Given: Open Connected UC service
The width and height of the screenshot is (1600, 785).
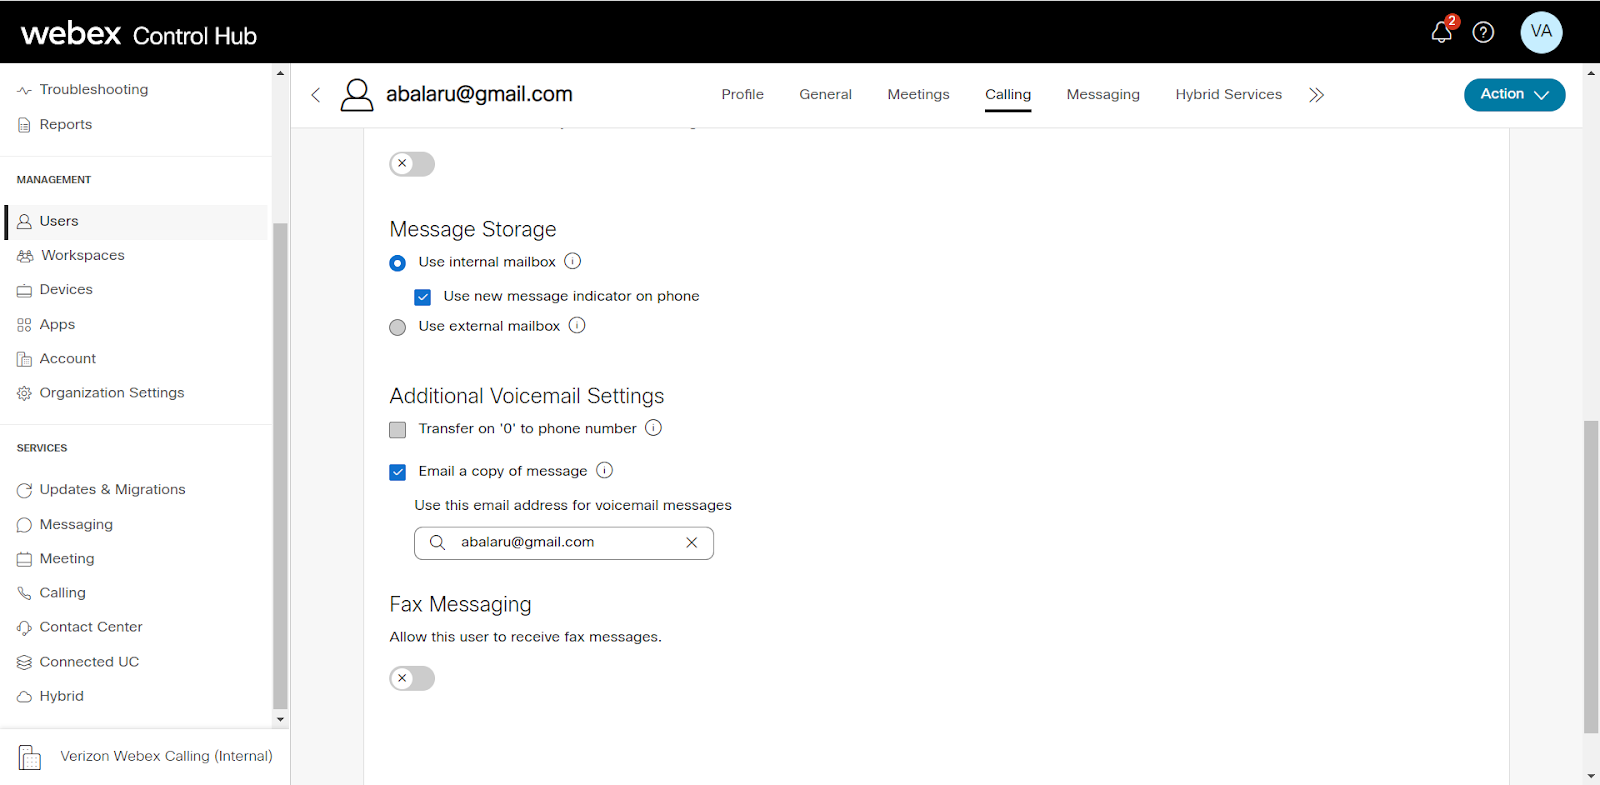Looking at the screenshot, I should pyautogui.click(x=89, y=661).
